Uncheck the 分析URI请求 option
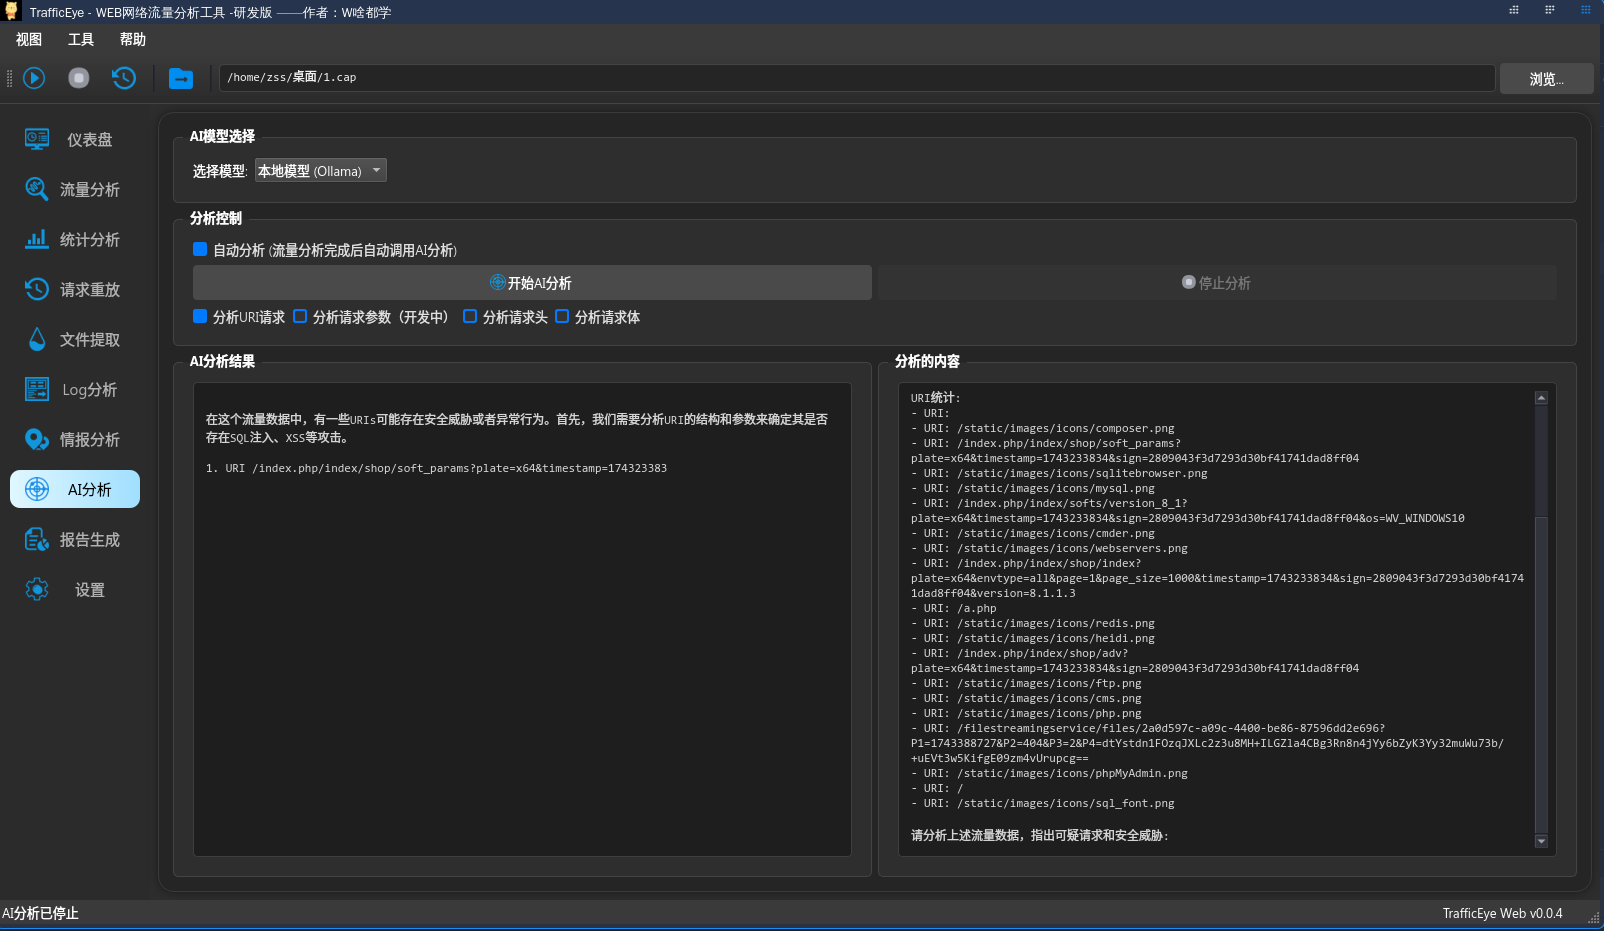Image resolution: width=1604 pixels, height=931 pixels. click(x=200, y=316)
